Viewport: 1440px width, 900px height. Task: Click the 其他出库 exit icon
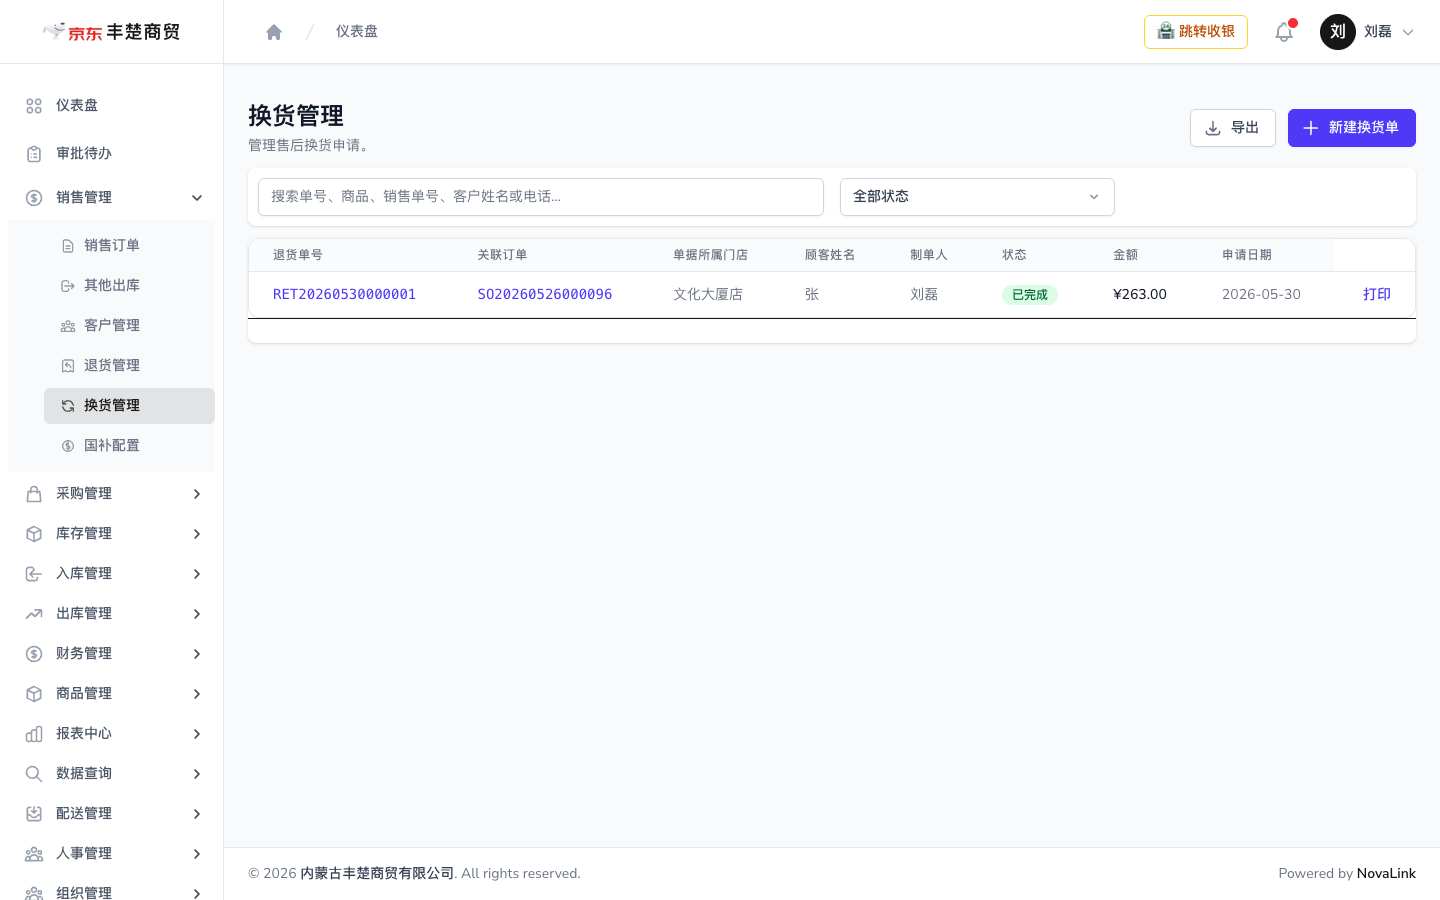coord(68,286)
